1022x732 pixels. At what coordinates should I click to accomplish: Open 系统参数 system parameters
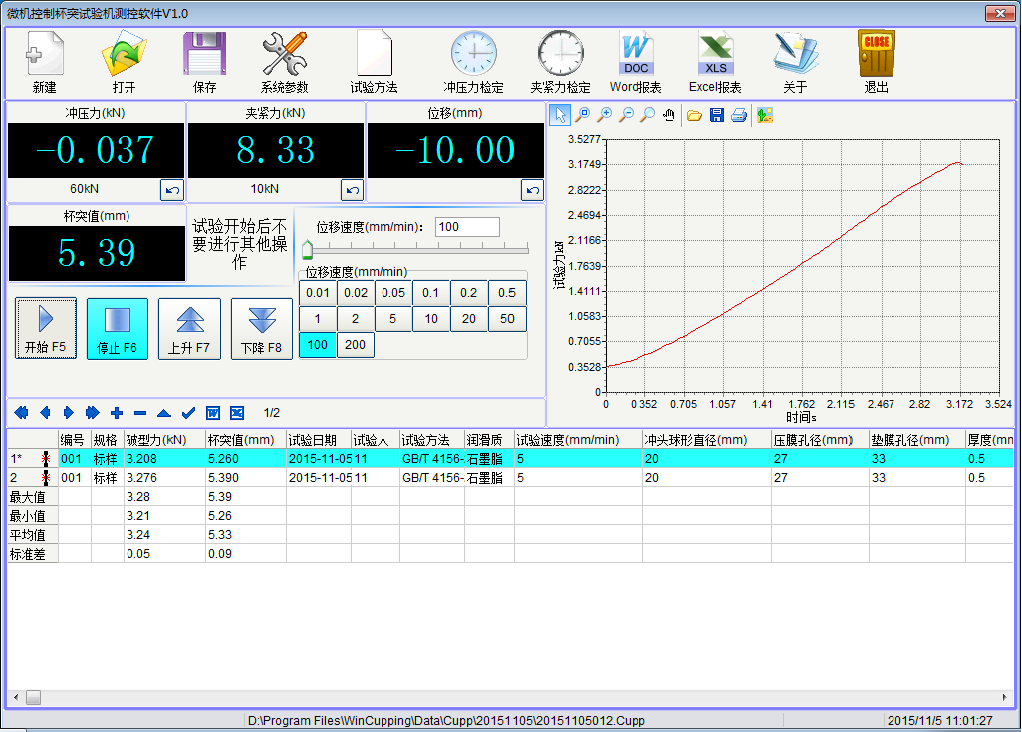[x=285, y=61]
